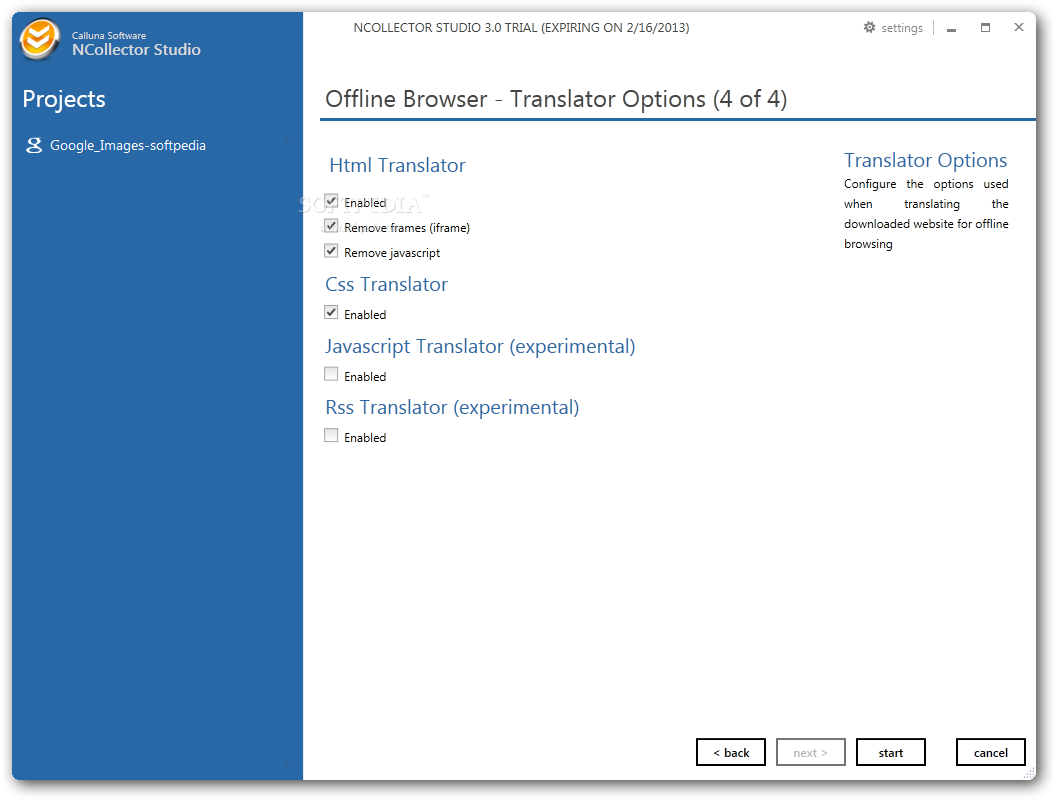Toggle Remove frames (iframe) checkbox

coord(331,226)
